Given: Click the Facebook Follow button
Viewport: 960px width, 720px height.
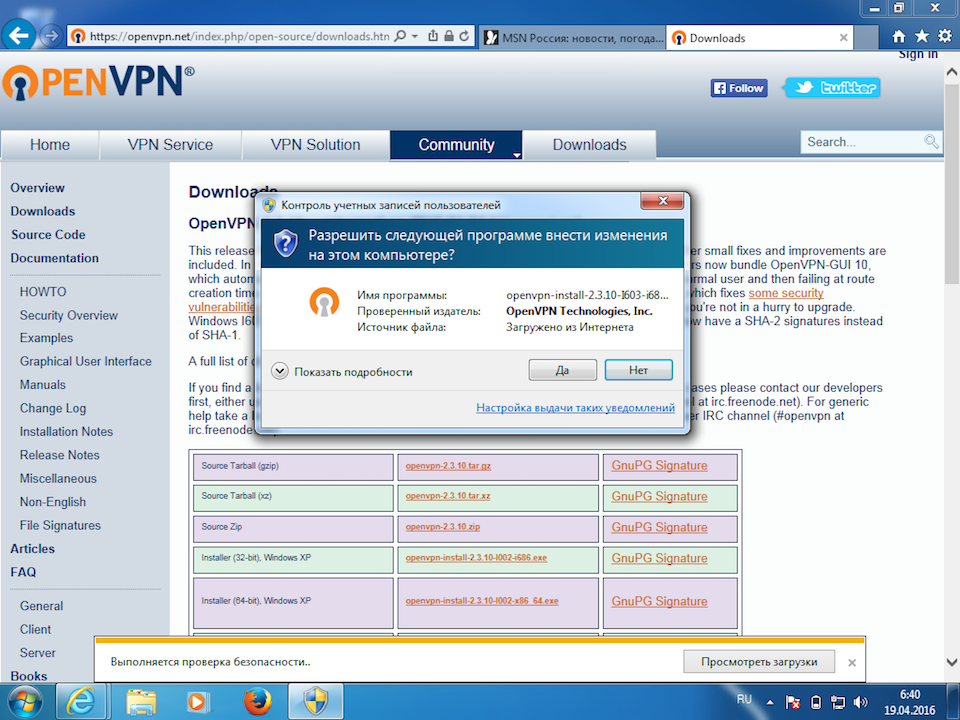Looking at the screenshot, I should click(x=739, y=88).
